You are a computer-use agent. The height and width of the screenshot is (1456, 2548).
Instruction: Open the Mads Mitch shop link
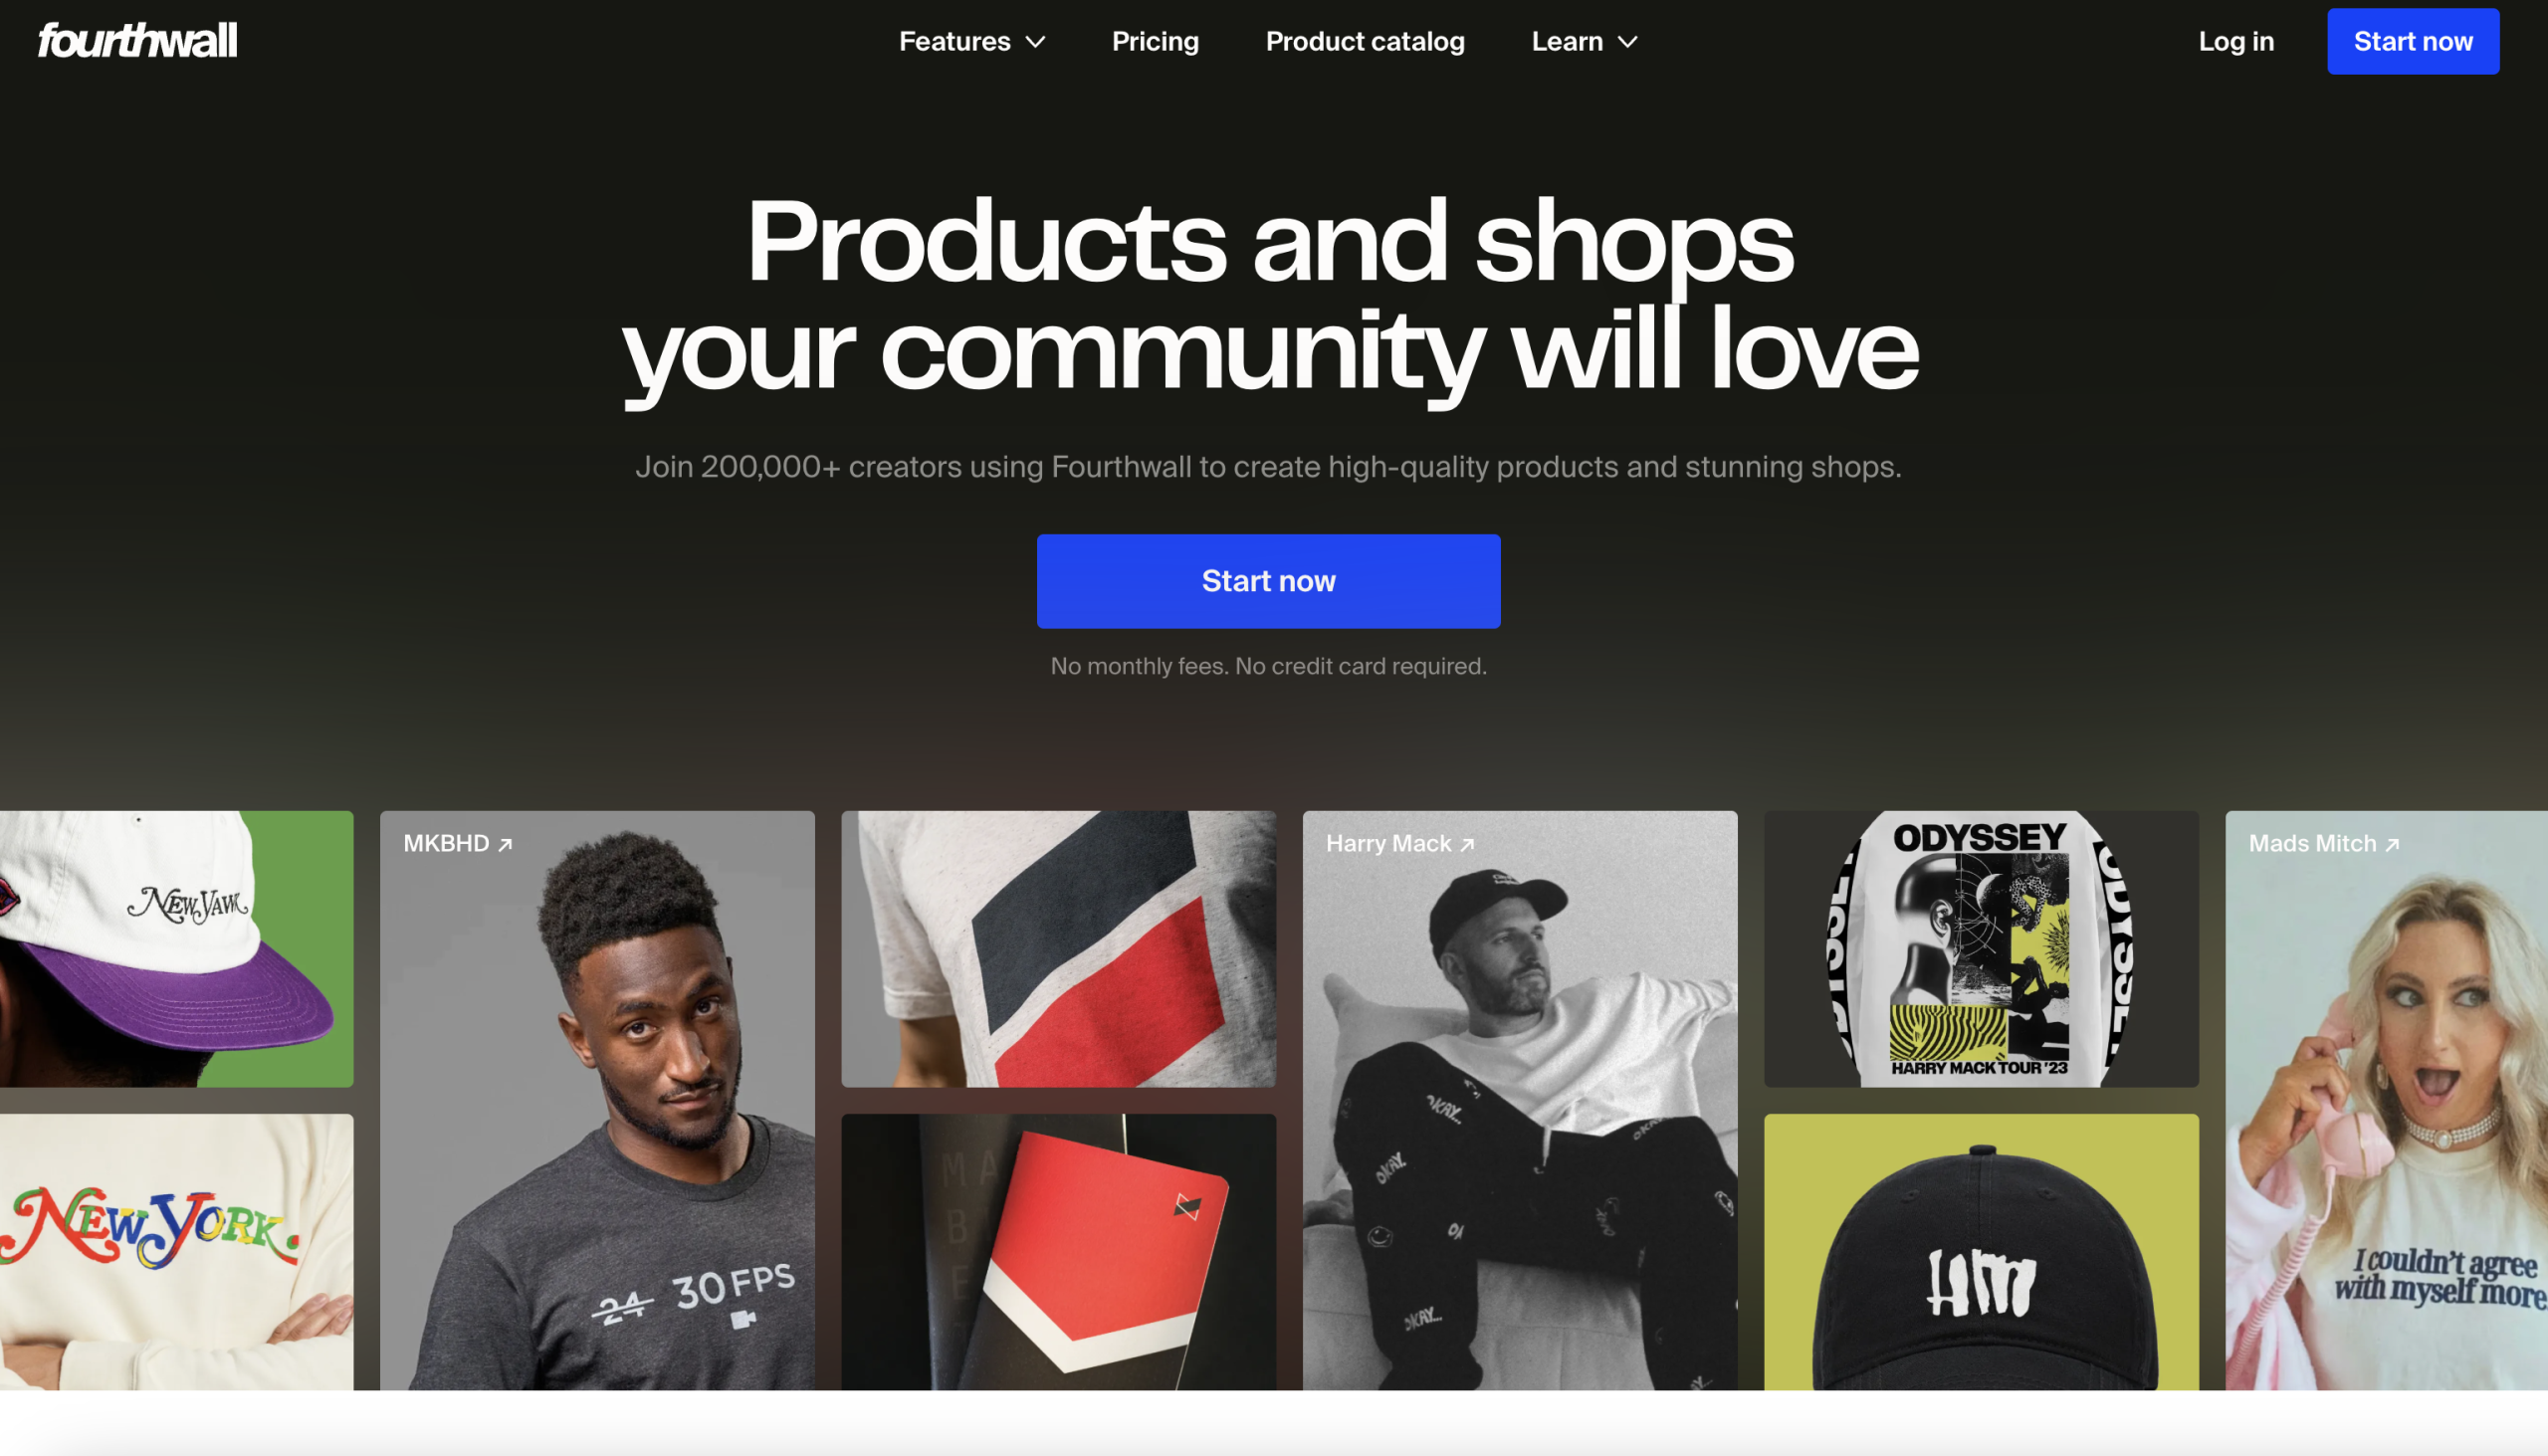click(x=2324, y=844)
